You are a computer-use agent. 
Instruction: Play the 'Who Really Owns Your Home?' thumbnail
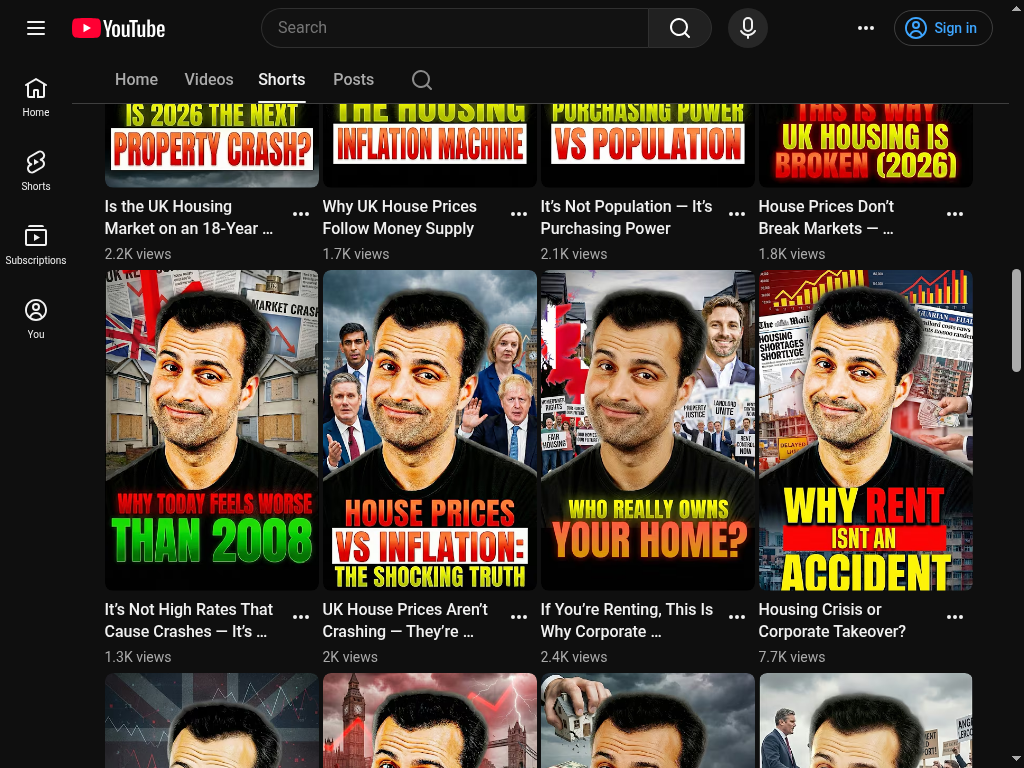point(648,430)
